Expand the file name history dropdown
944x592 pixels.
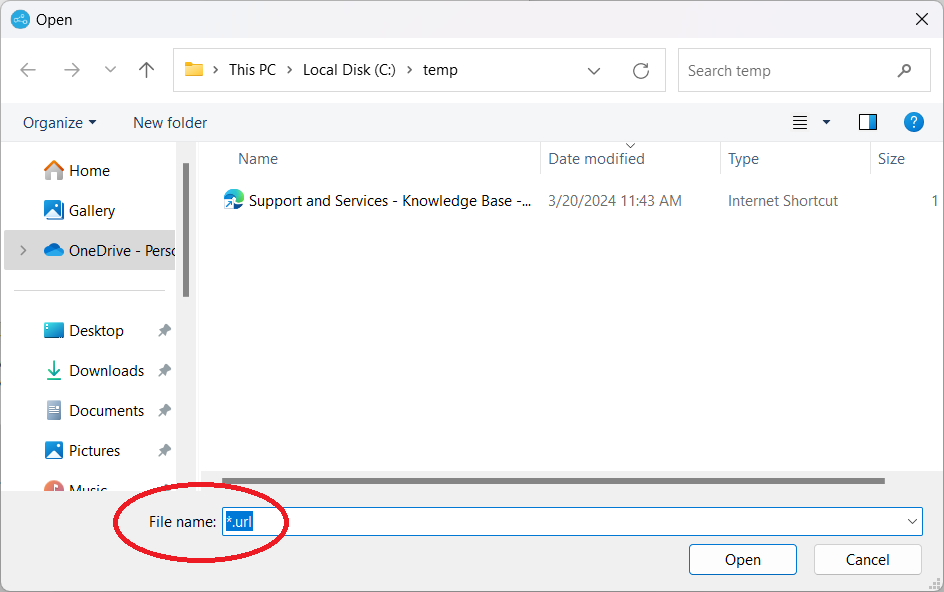click(x=910, y=521)
